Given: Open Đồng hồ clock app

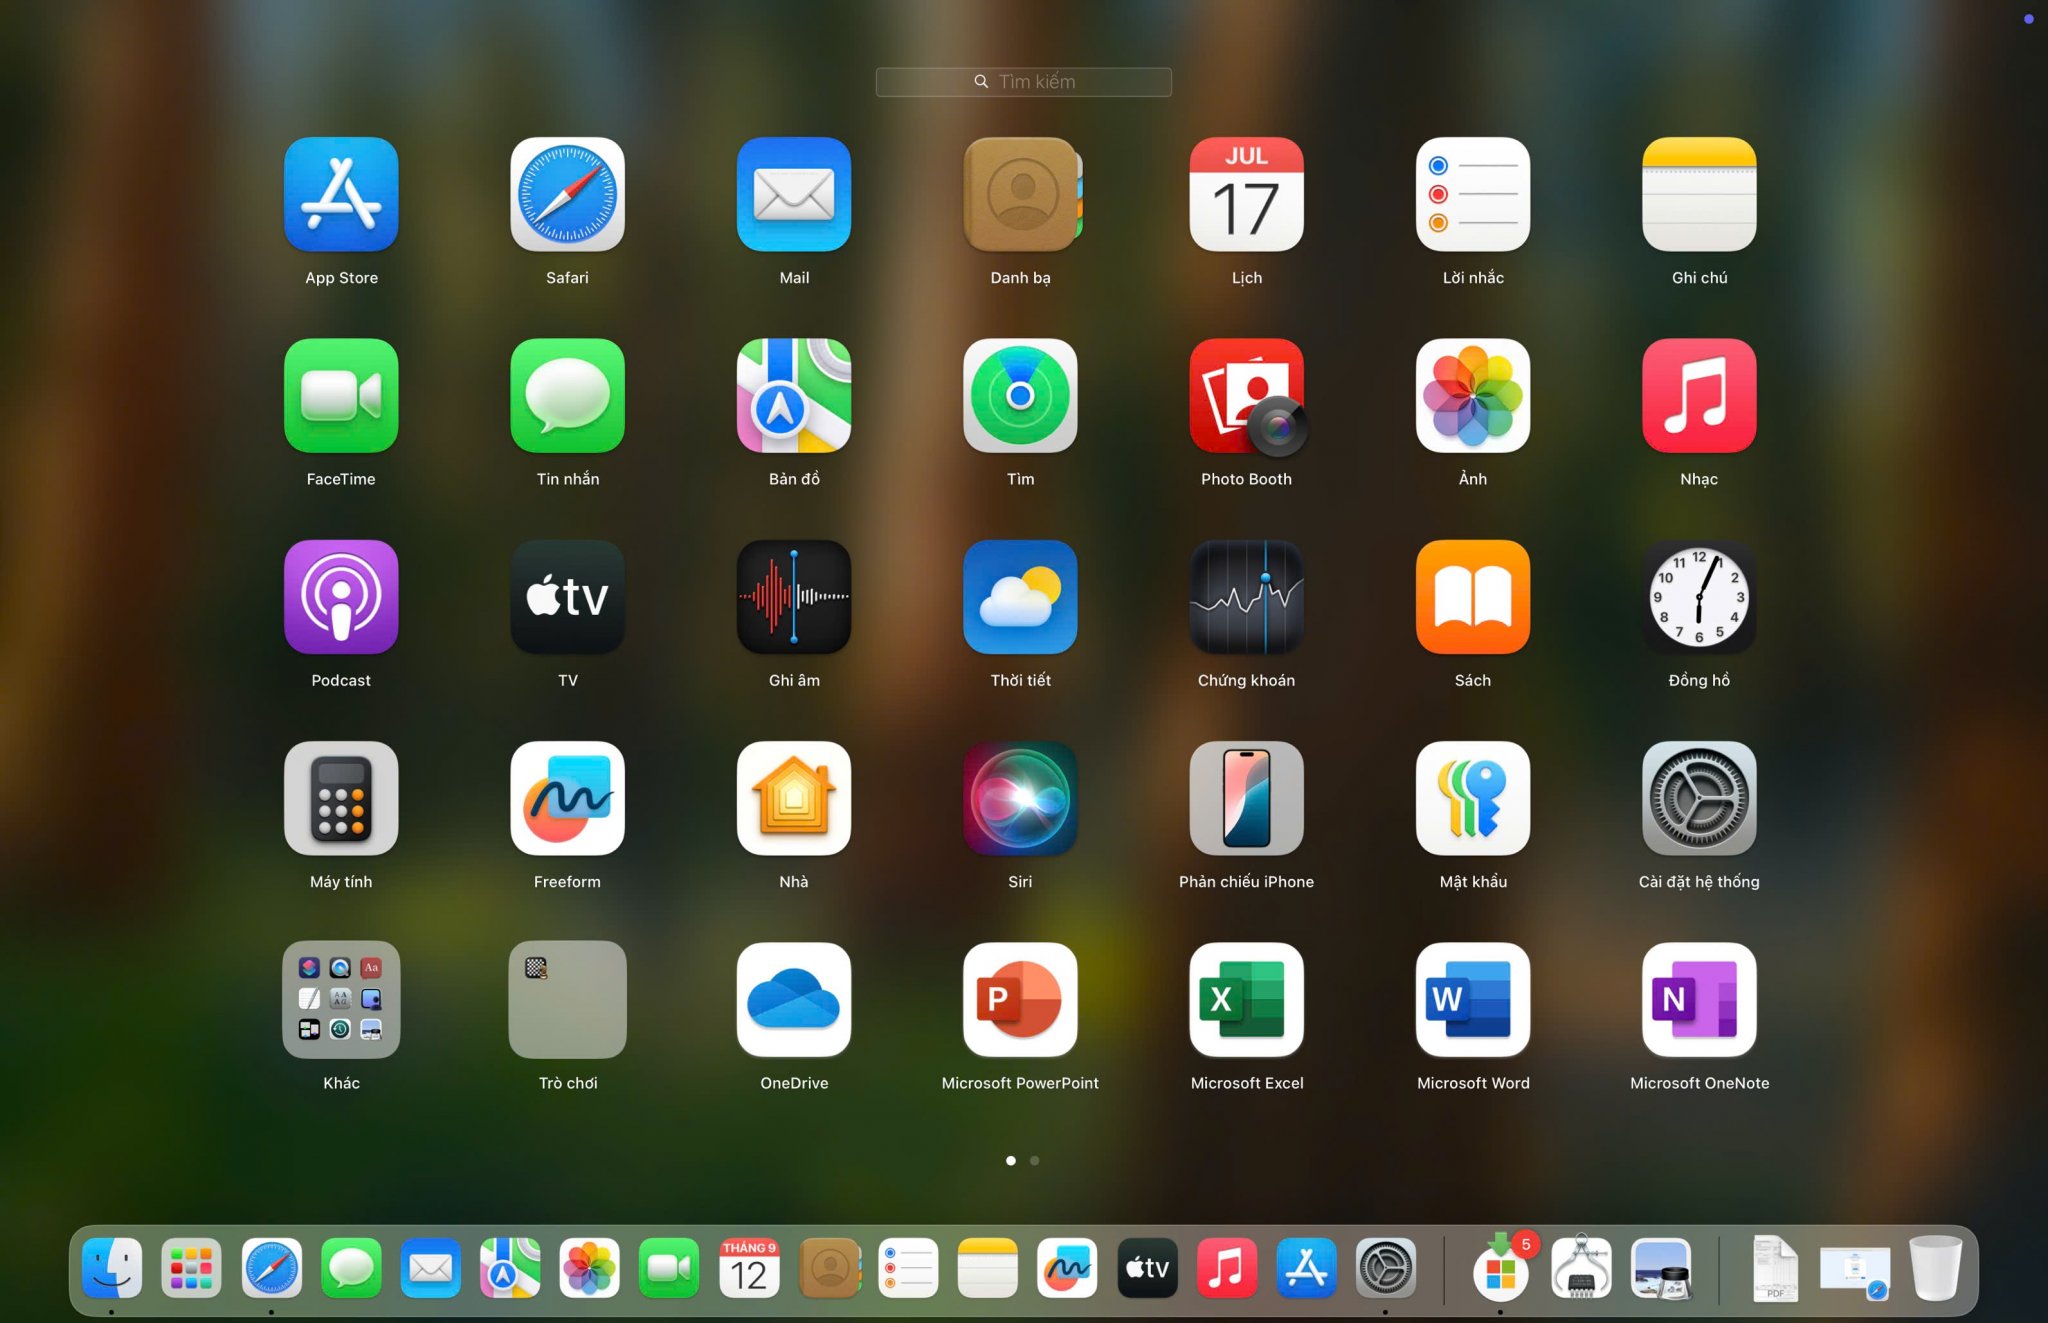Looking at the screenshot, I should 1699,597.
